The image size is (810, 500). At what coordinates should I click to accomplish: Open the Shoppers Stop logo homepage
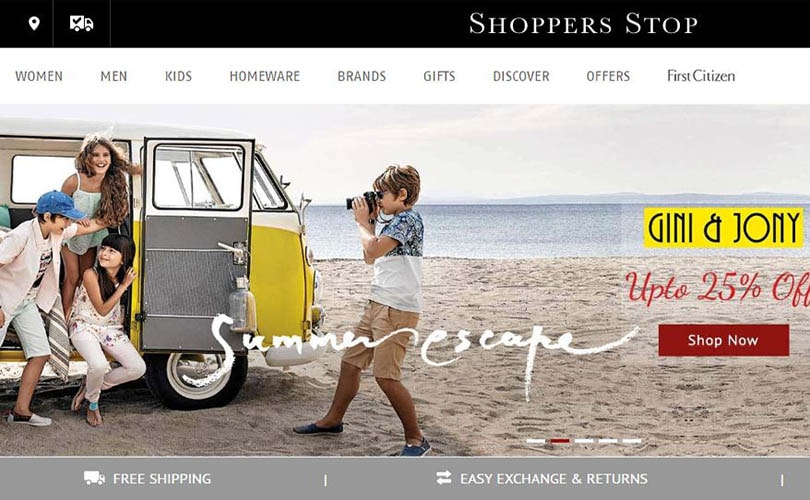[x=583, y=24]
